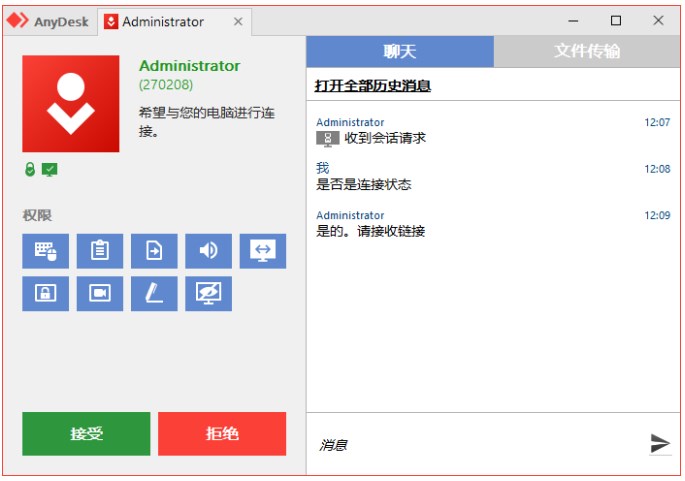Accept the connection with 接受 button
This screenshot has height=481, width=685.
coord(86,433)
